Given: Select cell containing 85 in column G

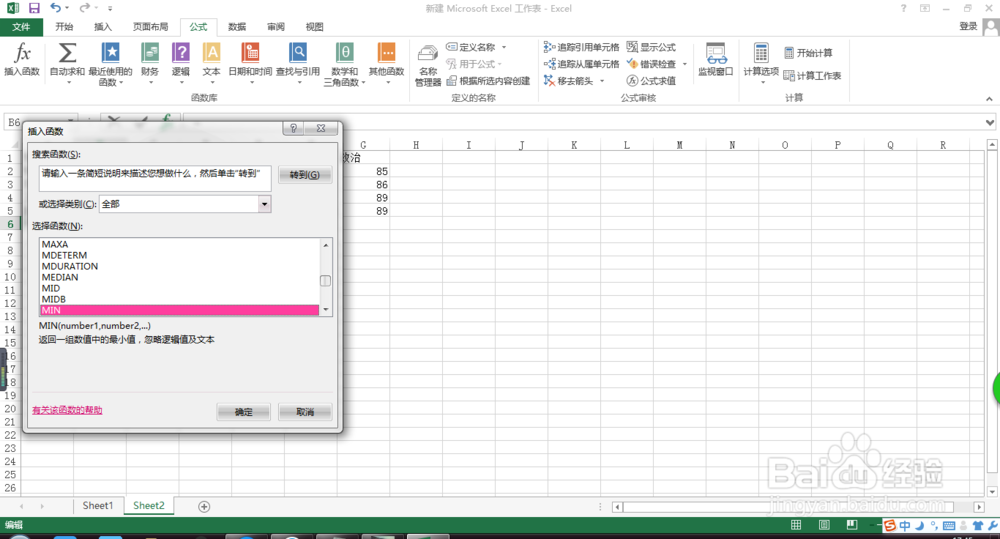Looking at the screenshot, I should click(364, 171).
